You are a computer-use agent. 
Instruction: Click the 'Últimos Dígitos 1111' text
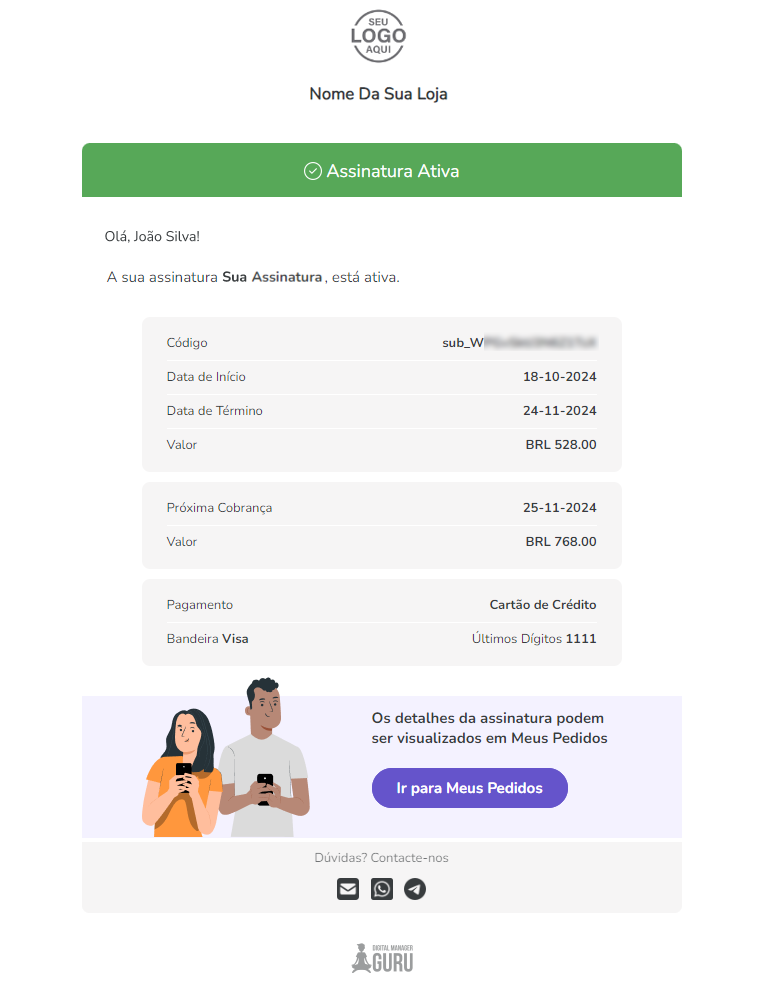(534, 639)
